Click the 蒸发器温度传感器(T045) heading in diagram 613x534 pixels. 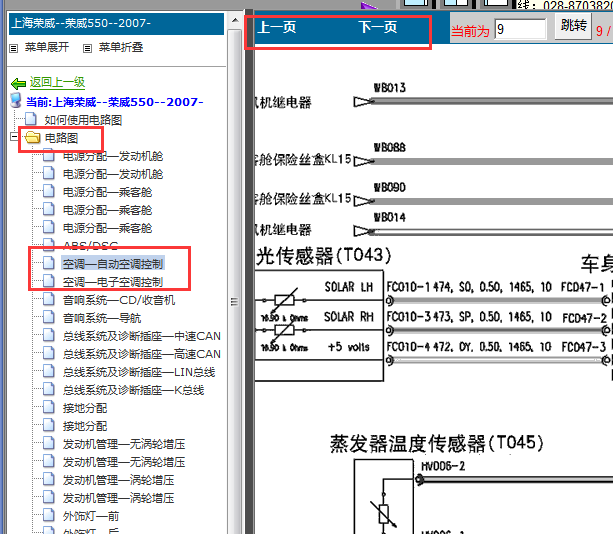point(437,443)
